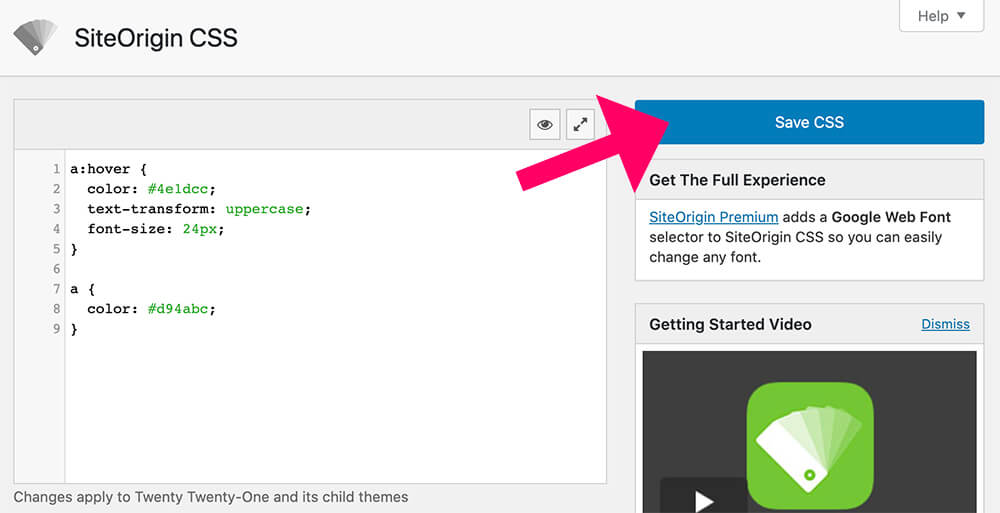Click line number 6 in editor

click(x=57, y=269)
